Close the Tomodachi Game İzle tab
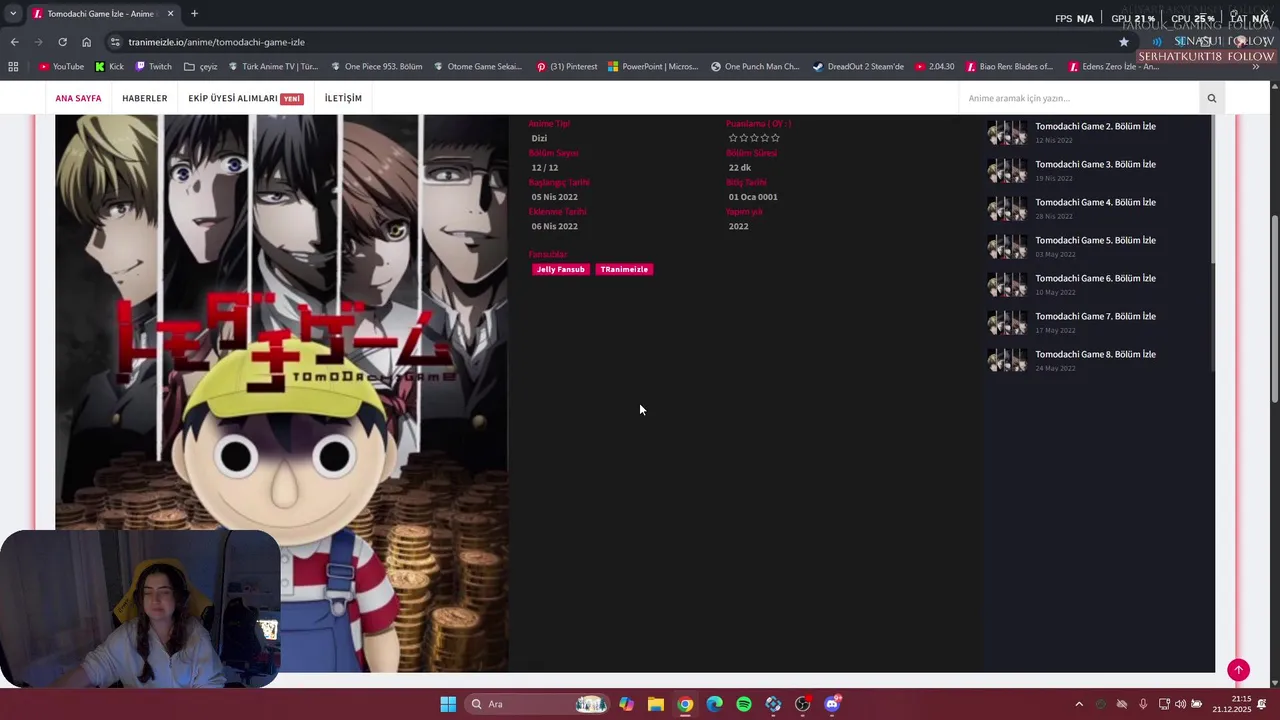 tap(170, 14)
